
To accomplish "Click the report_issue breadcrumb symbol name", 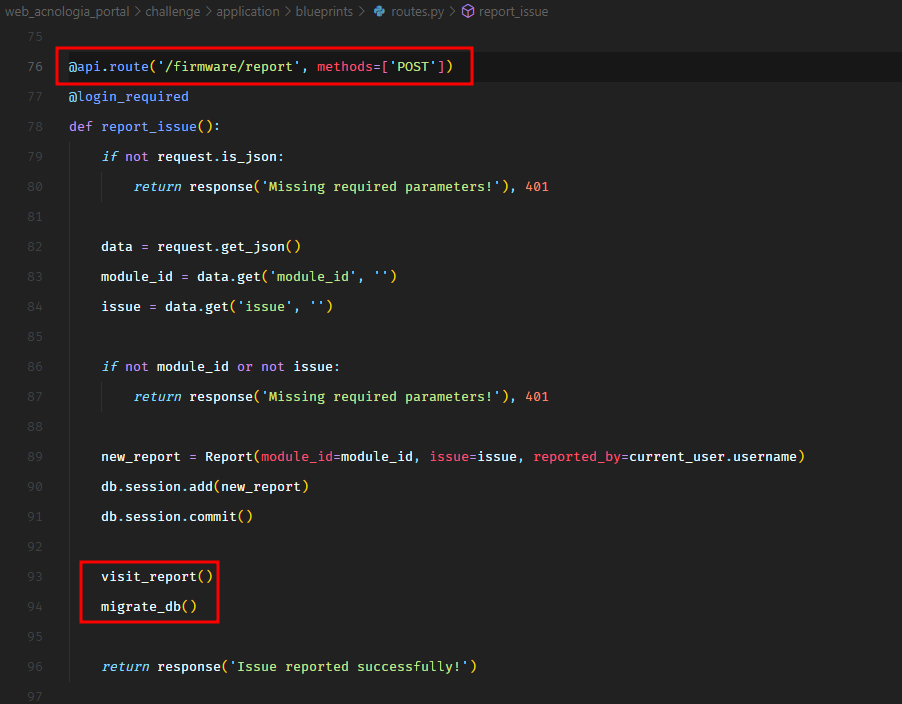I will point(513,12).
